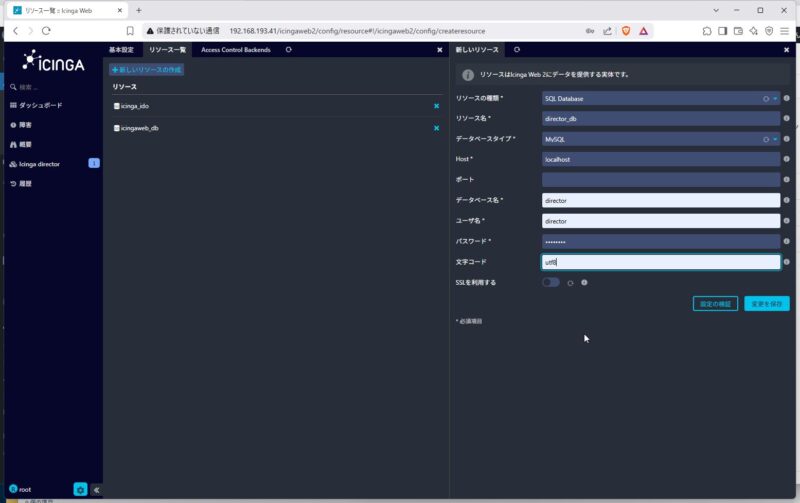This screenshot has width=800, height=503.
Task: Click the Icinga logo in the sidebar
Action: click(x=53, y=61)
